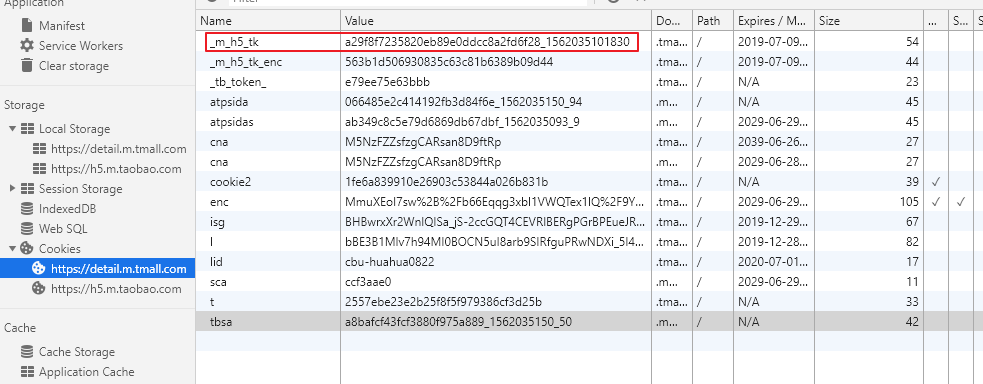Select the _m_h5_tk_enc cookie row
This screenshot has height=384, width=983.
[589, 62]
